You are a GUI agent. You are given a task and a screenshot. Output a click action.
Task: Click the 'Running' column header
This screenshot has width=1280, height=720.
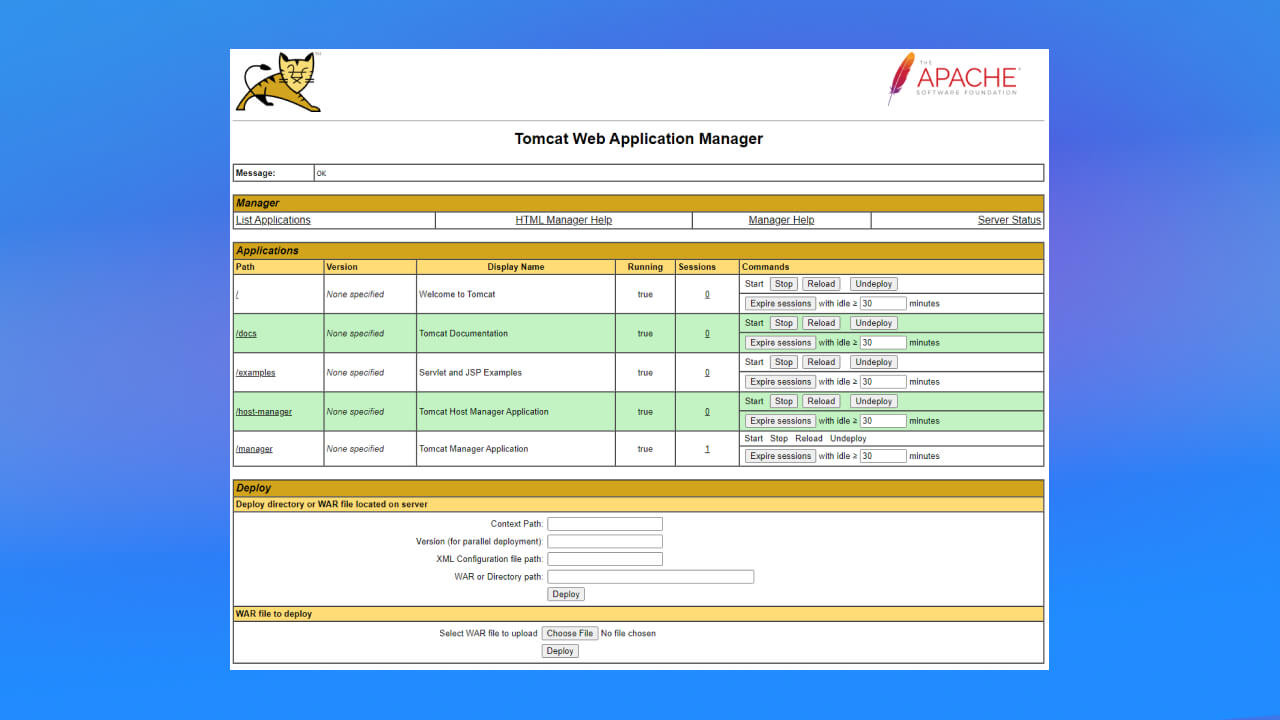click(645, 267)
